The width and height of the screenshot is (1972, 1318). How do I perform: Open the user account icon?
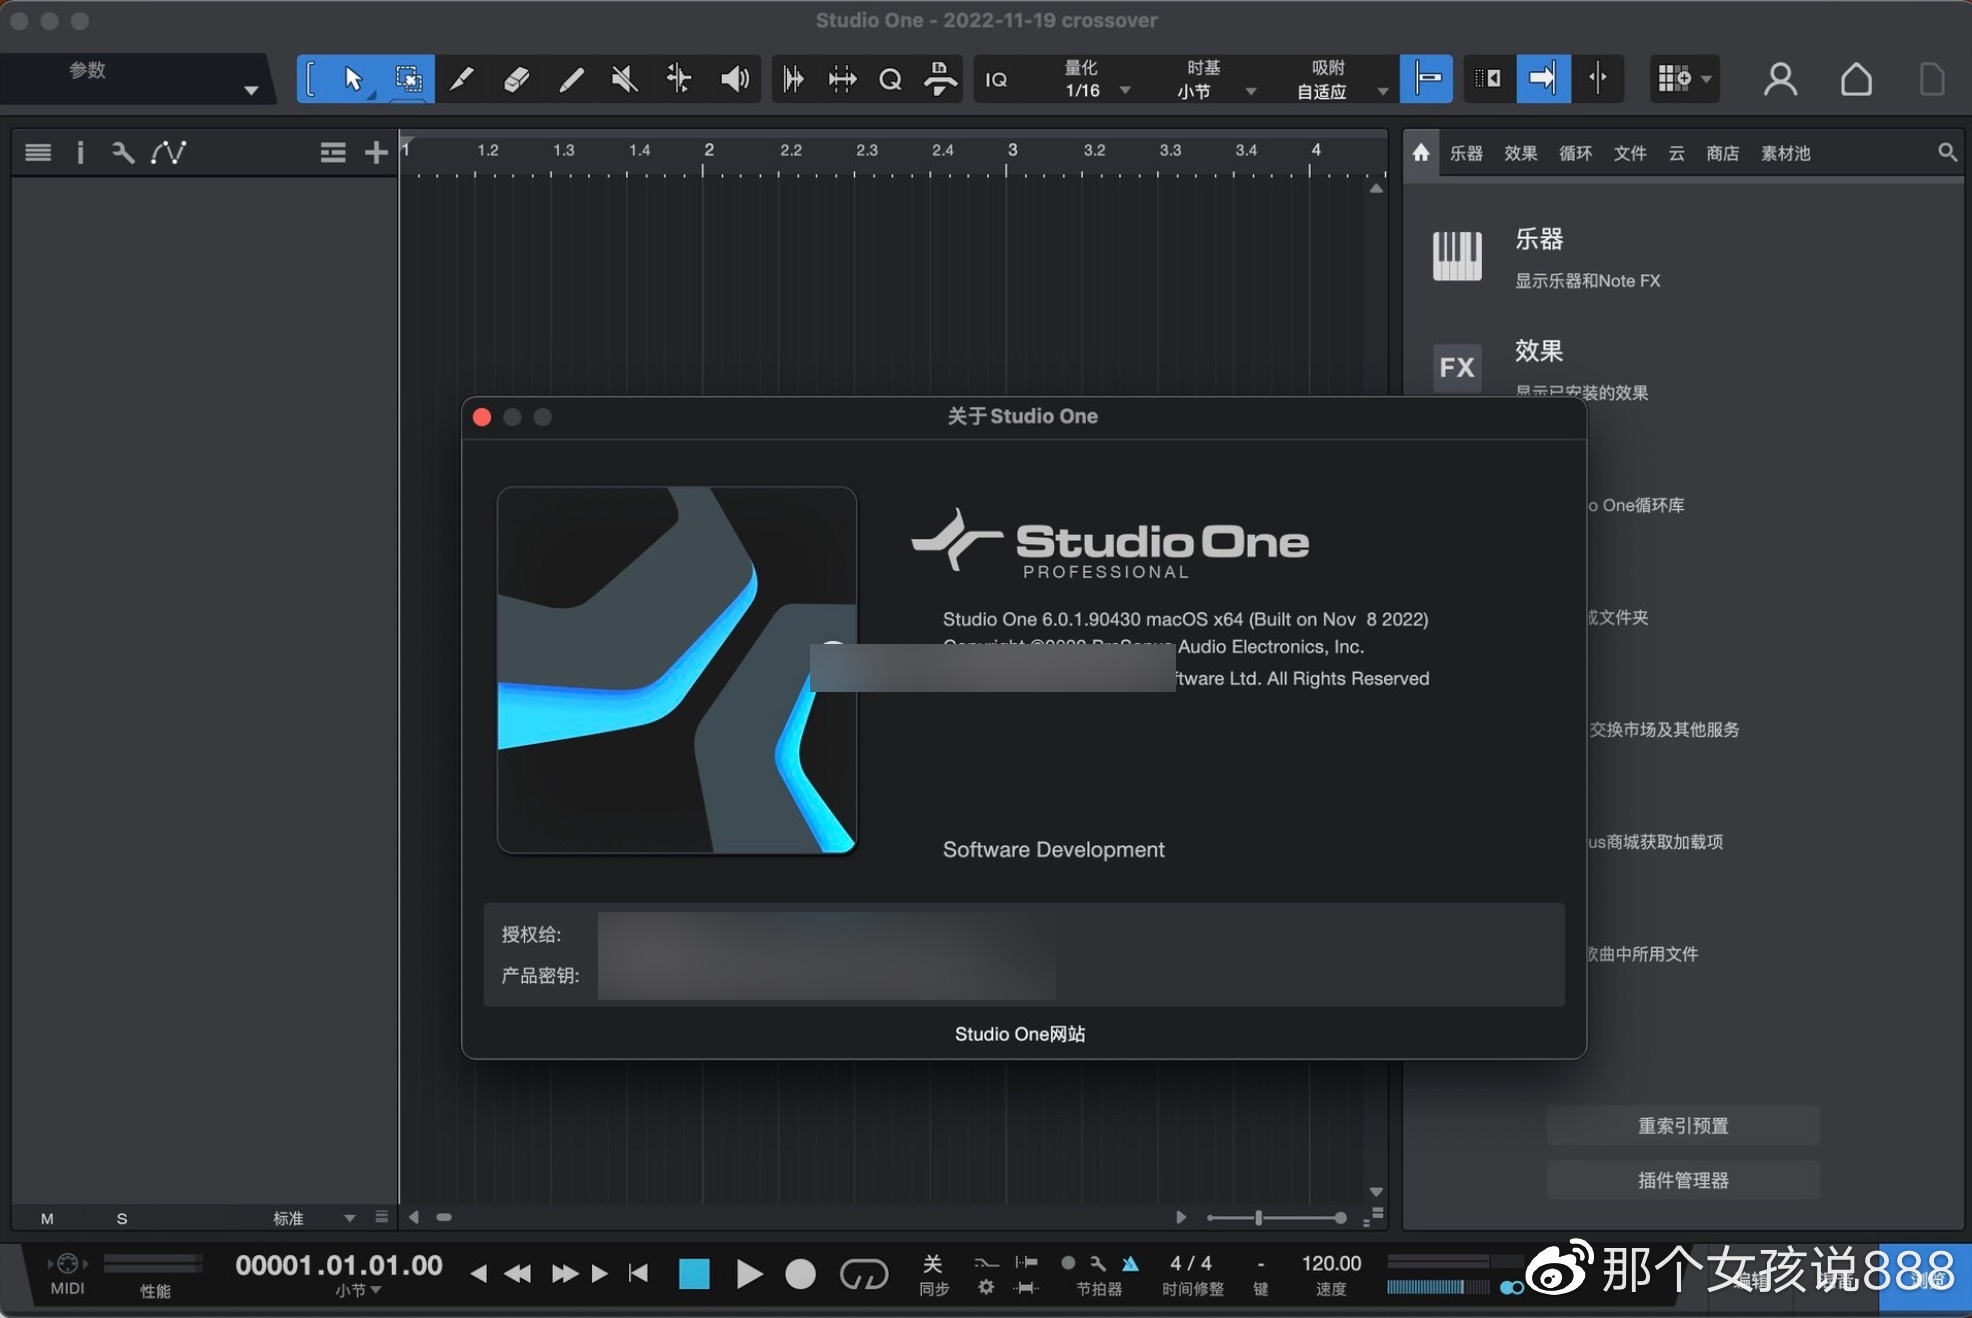click(x=1780, y=79)
